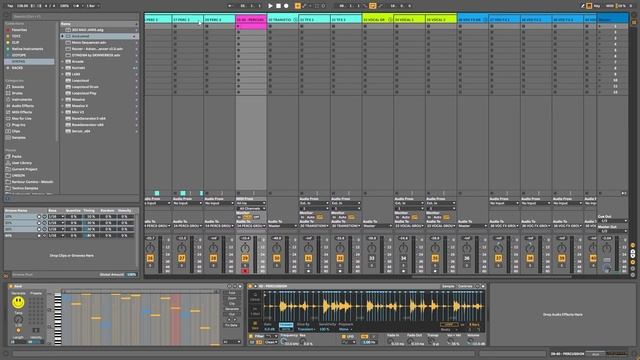This screenshot has width=640, height=360.
Task: Toggle the orange Loop switch in transport
Action: 372,6
